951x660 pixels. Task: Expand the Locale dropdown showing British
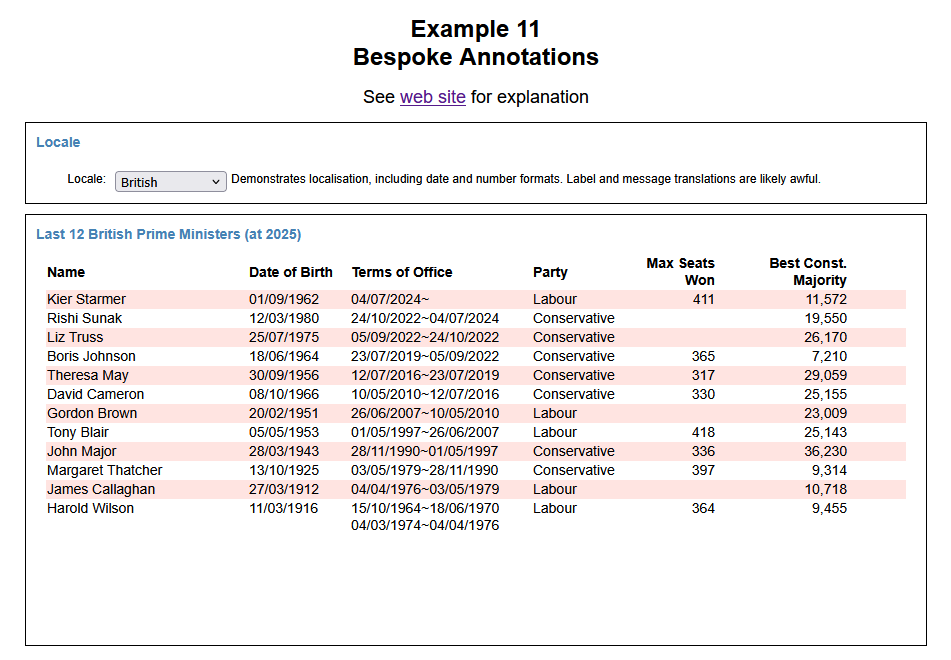(x=171, y=182)
